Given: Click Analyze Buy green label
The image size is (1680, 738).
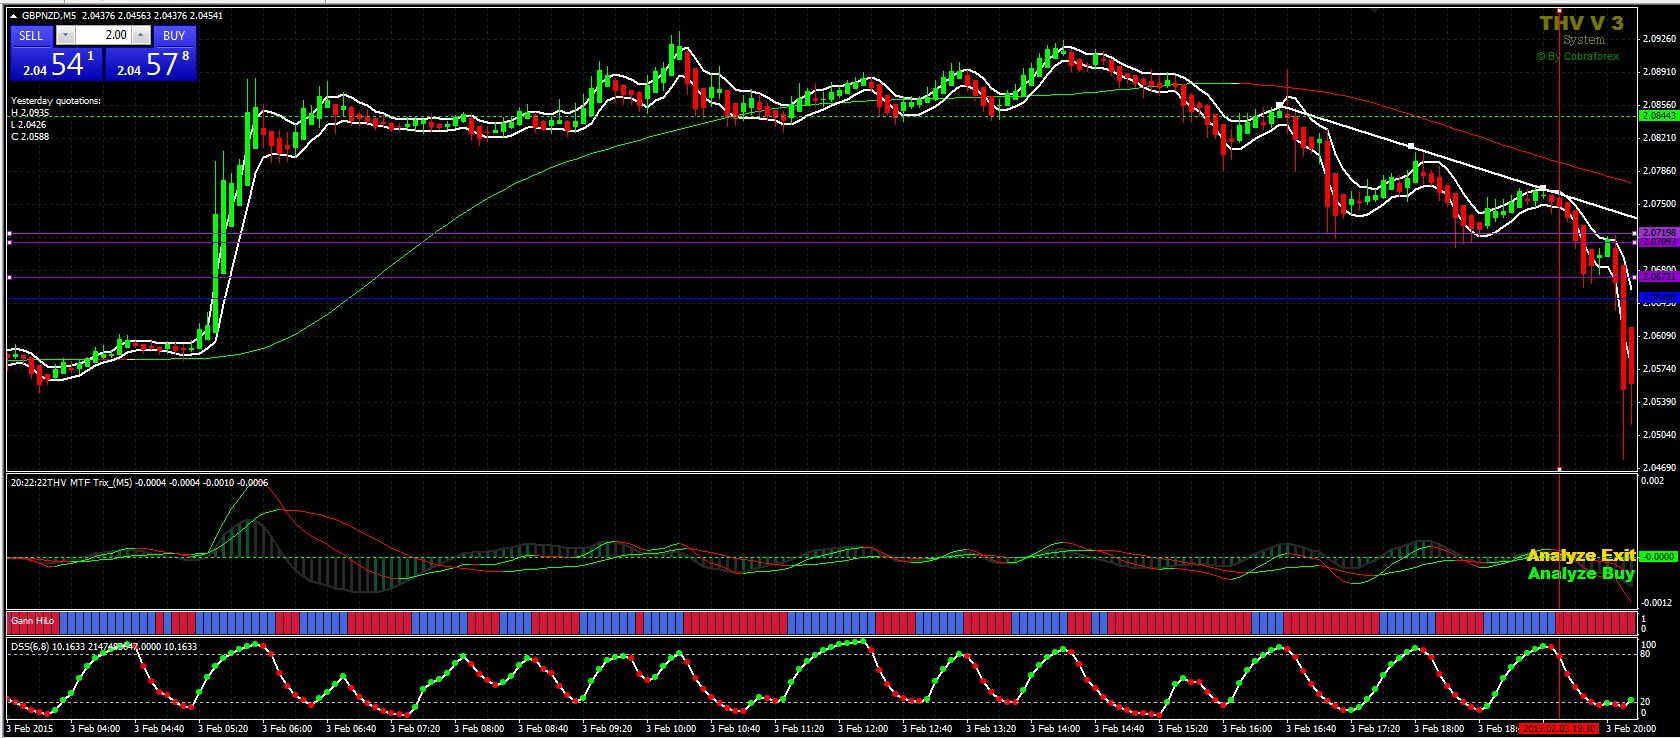Looking at the screenshot, I should coord(1581,573).
